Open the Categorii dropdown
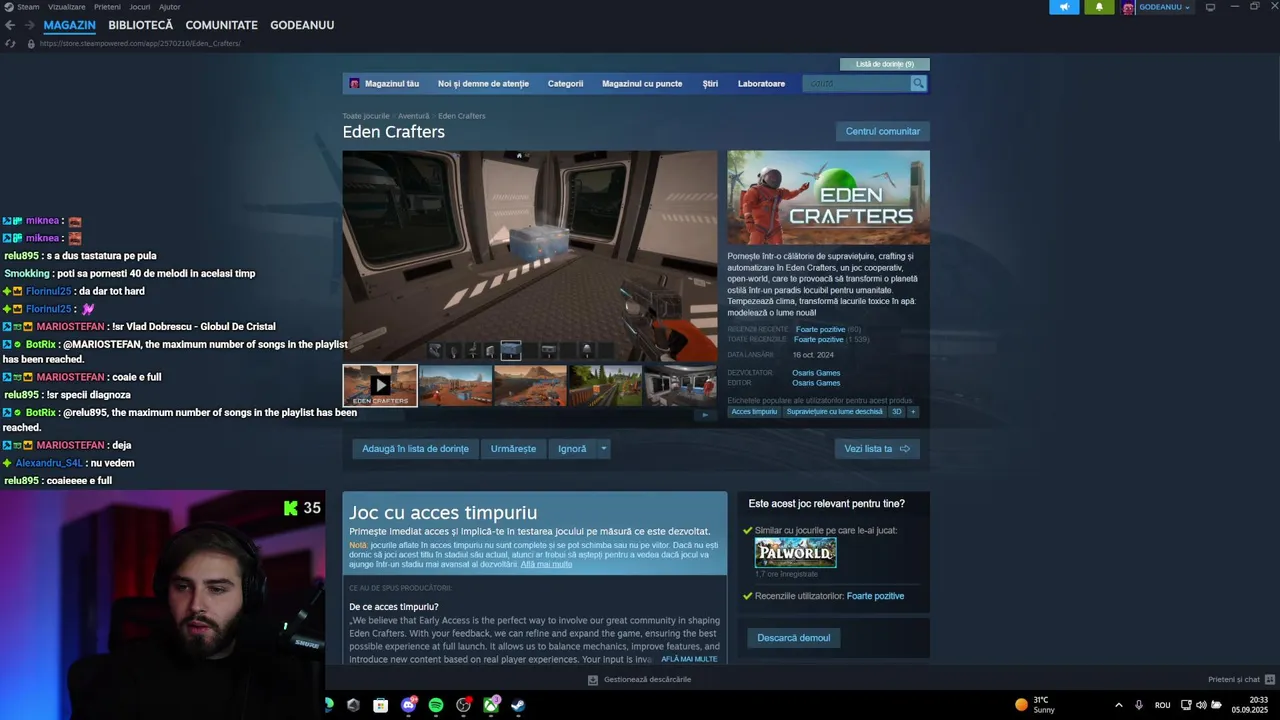The width and height of the screenshot is (1280, 720). (x=565, y=83)
